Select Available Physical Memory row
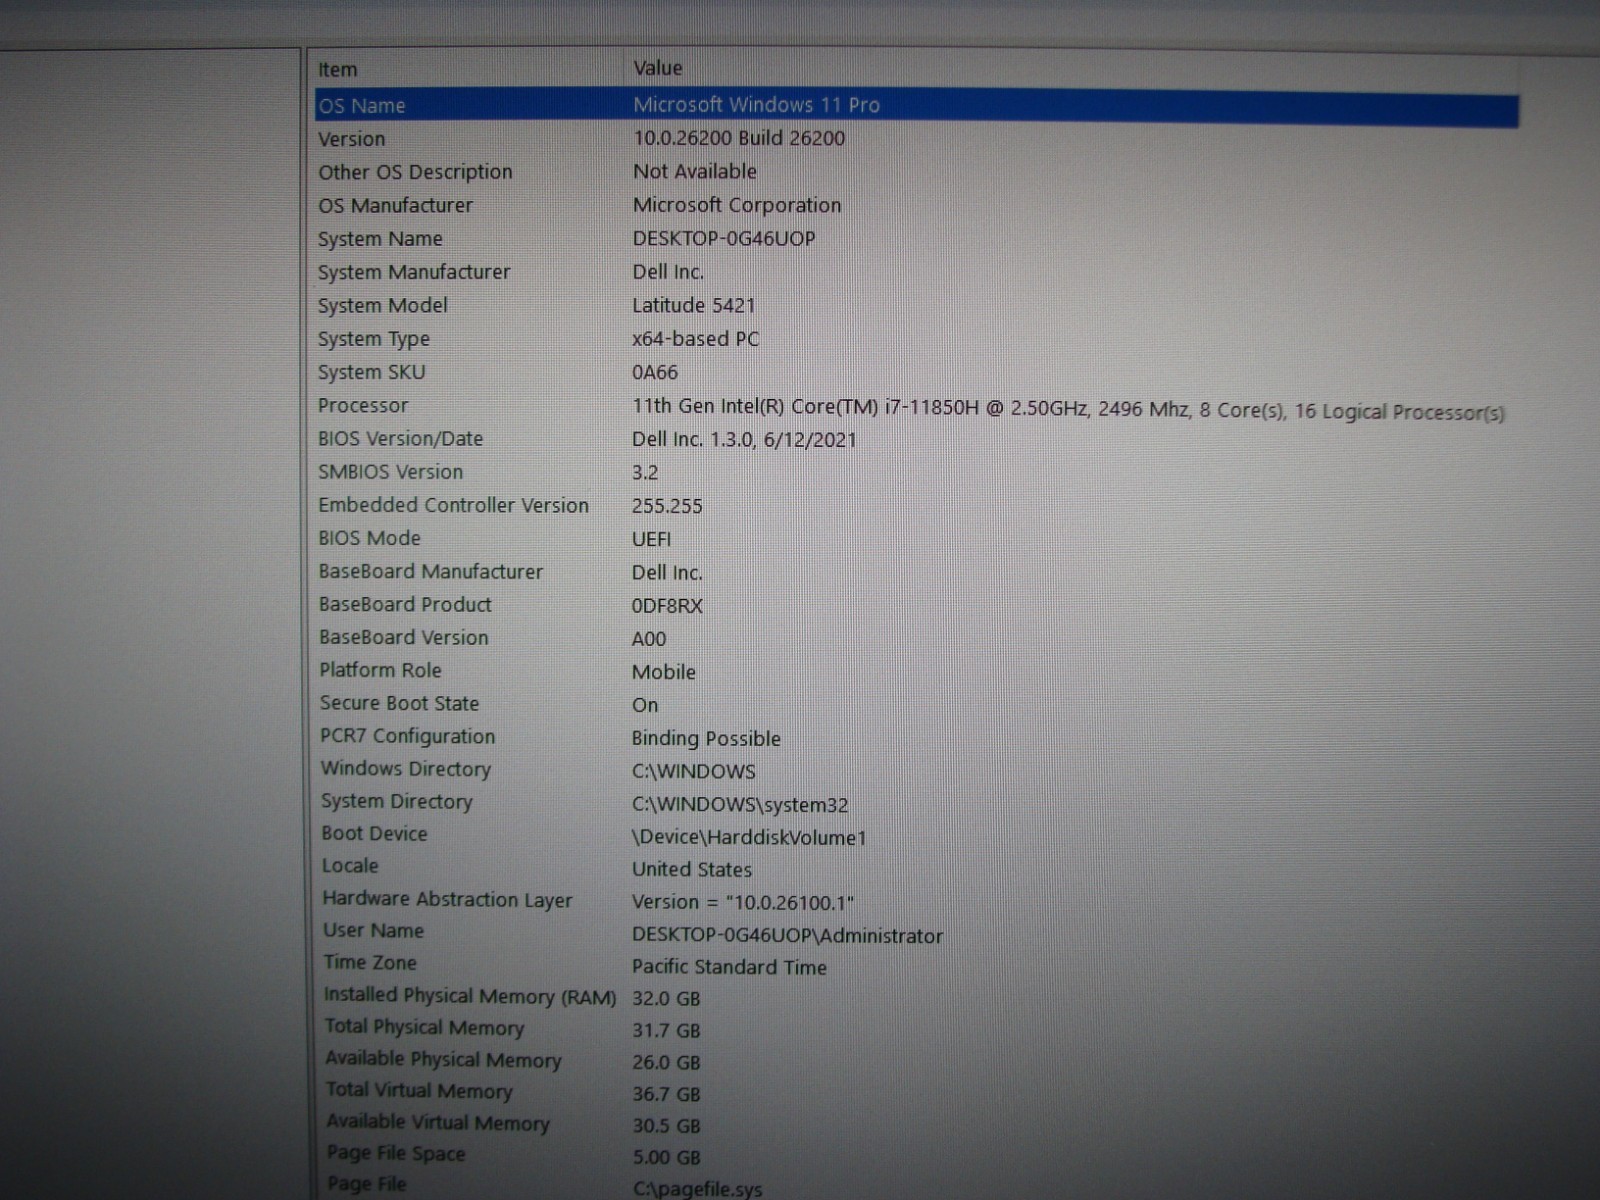Viewport: 1600px width, 1200px height. pyautogui.click(x=443, y=1059)
